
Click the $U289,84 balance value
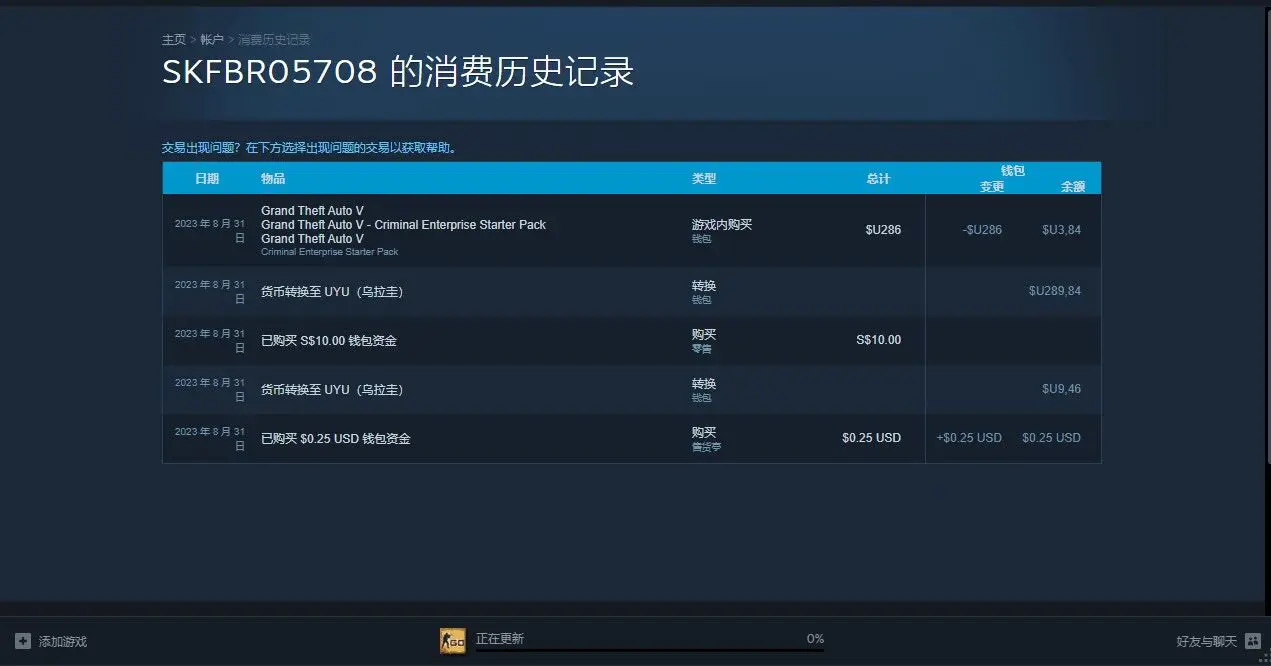click(x=1055, y=291)
